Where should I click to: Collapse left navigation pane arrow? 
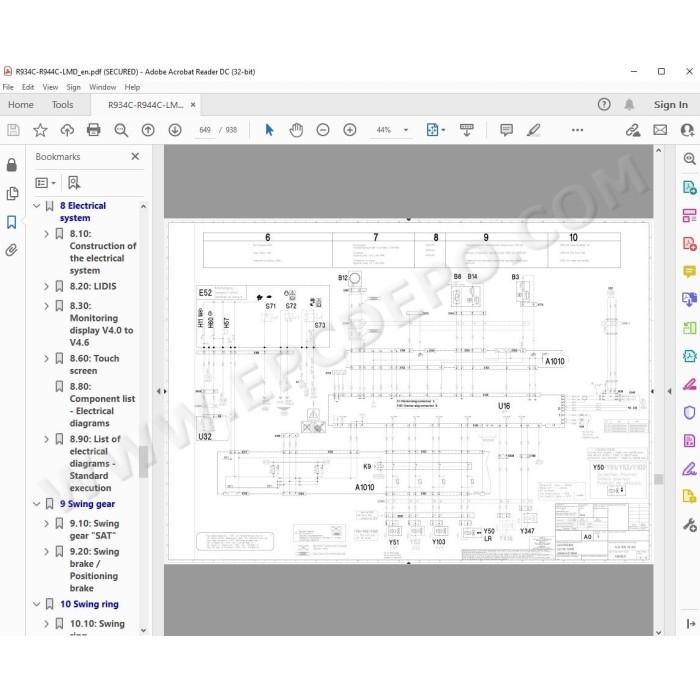158,391
